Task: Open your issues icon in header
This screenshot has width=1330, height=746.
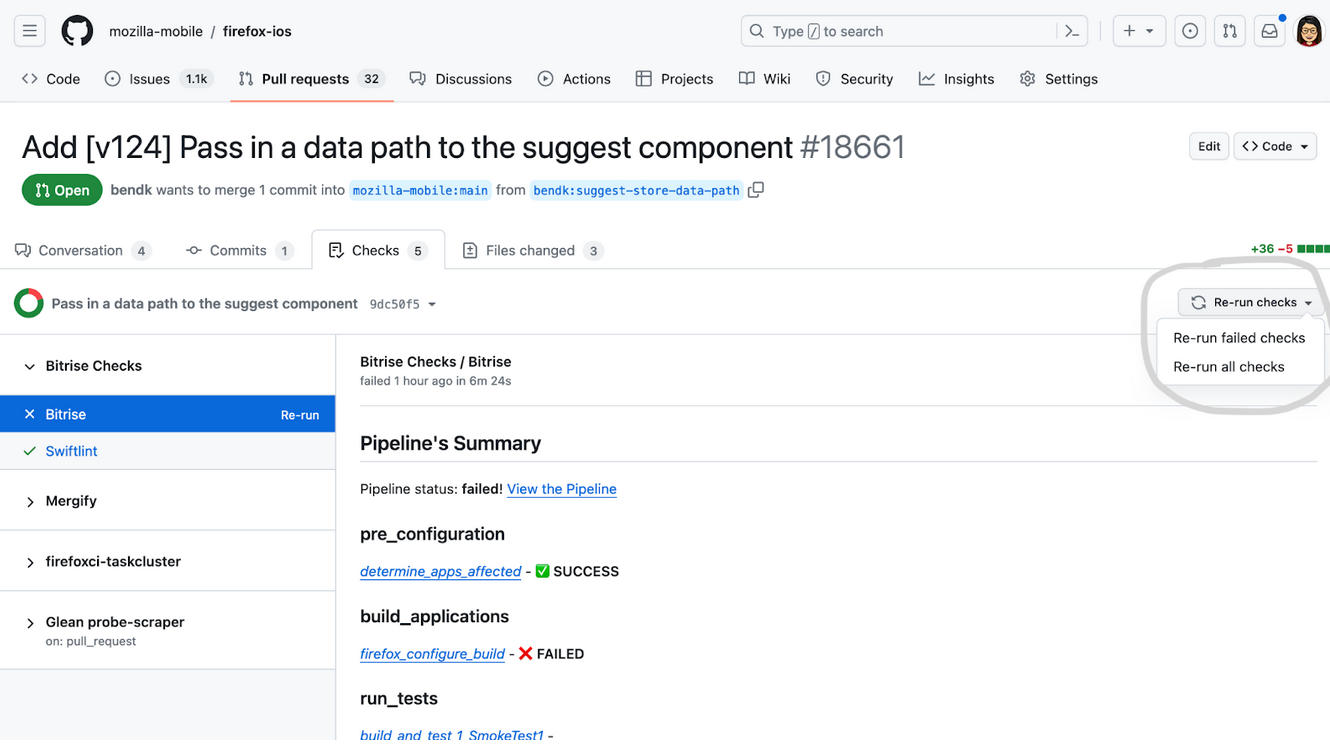Action: coord(1190,31)
